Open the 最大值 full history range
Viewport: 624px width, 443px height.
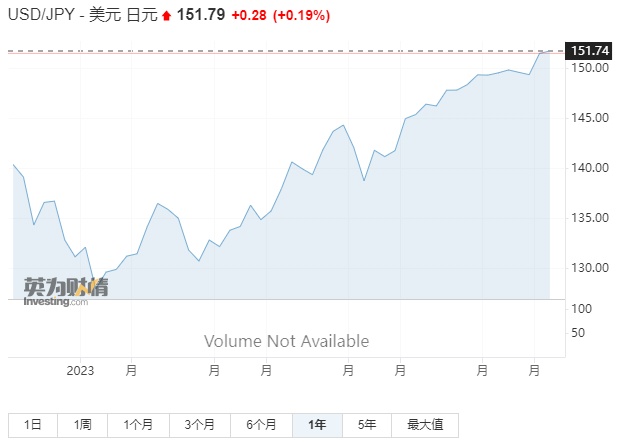(425, 424)
